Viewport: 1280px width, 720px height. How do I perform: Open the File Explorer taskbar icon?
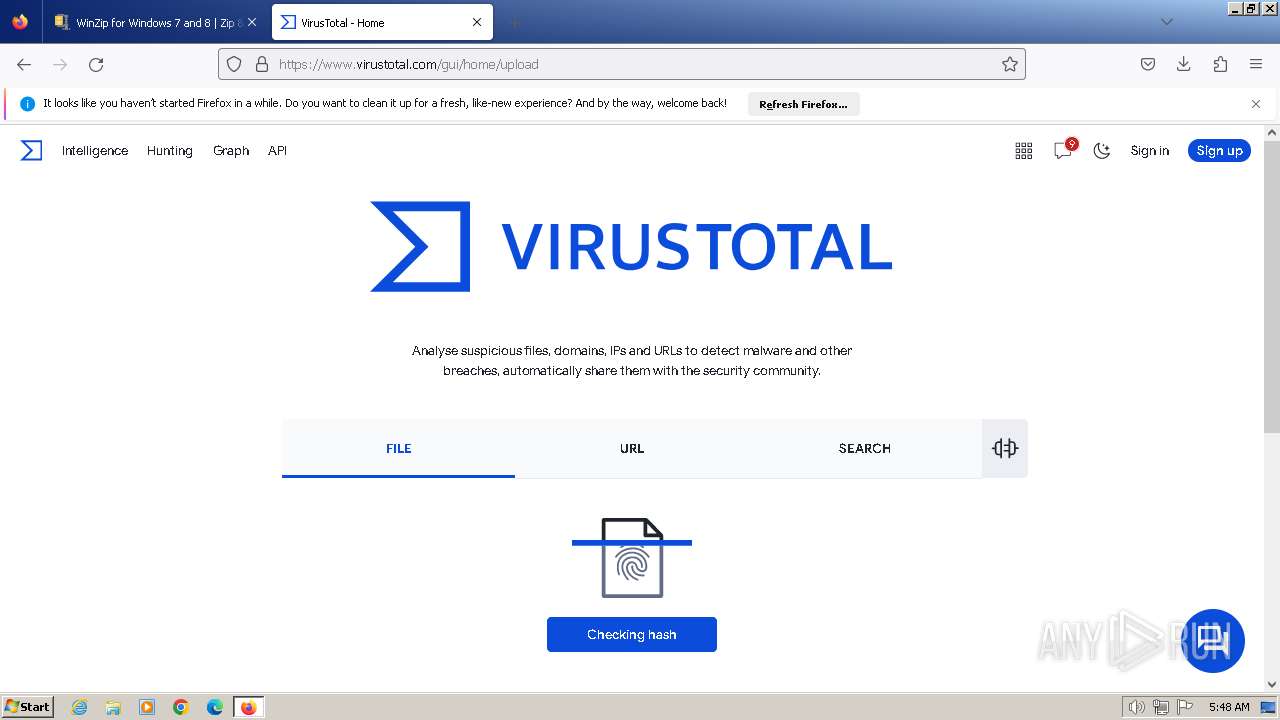point(113,707)
